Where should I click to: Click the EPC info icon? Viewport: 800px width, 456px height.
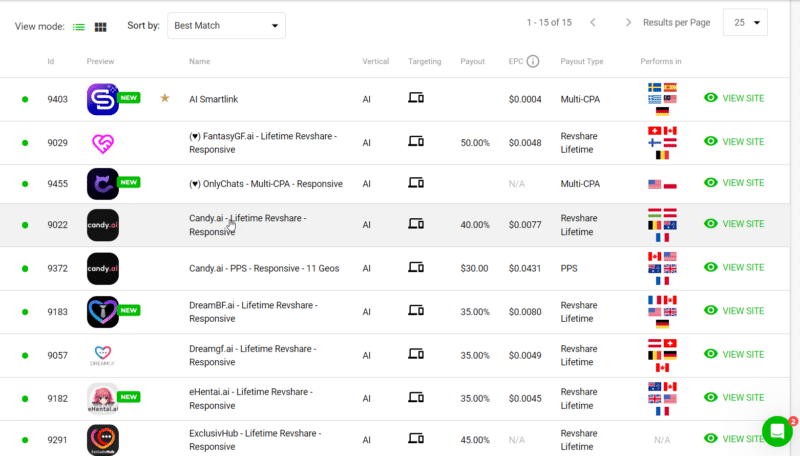pyautogui.click(x=533, y=62)
